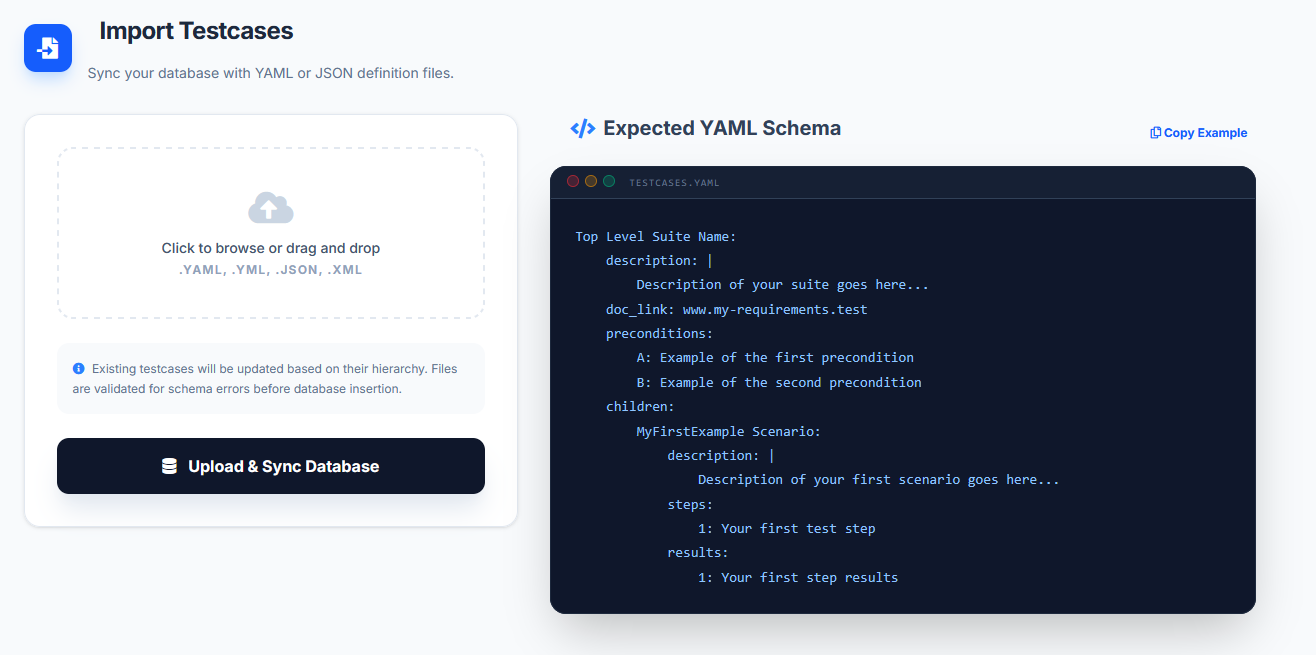Viewport: 1316px width, 655px height.
Task: Click the yellow traffic light on the code window
Action: [589, 181]
